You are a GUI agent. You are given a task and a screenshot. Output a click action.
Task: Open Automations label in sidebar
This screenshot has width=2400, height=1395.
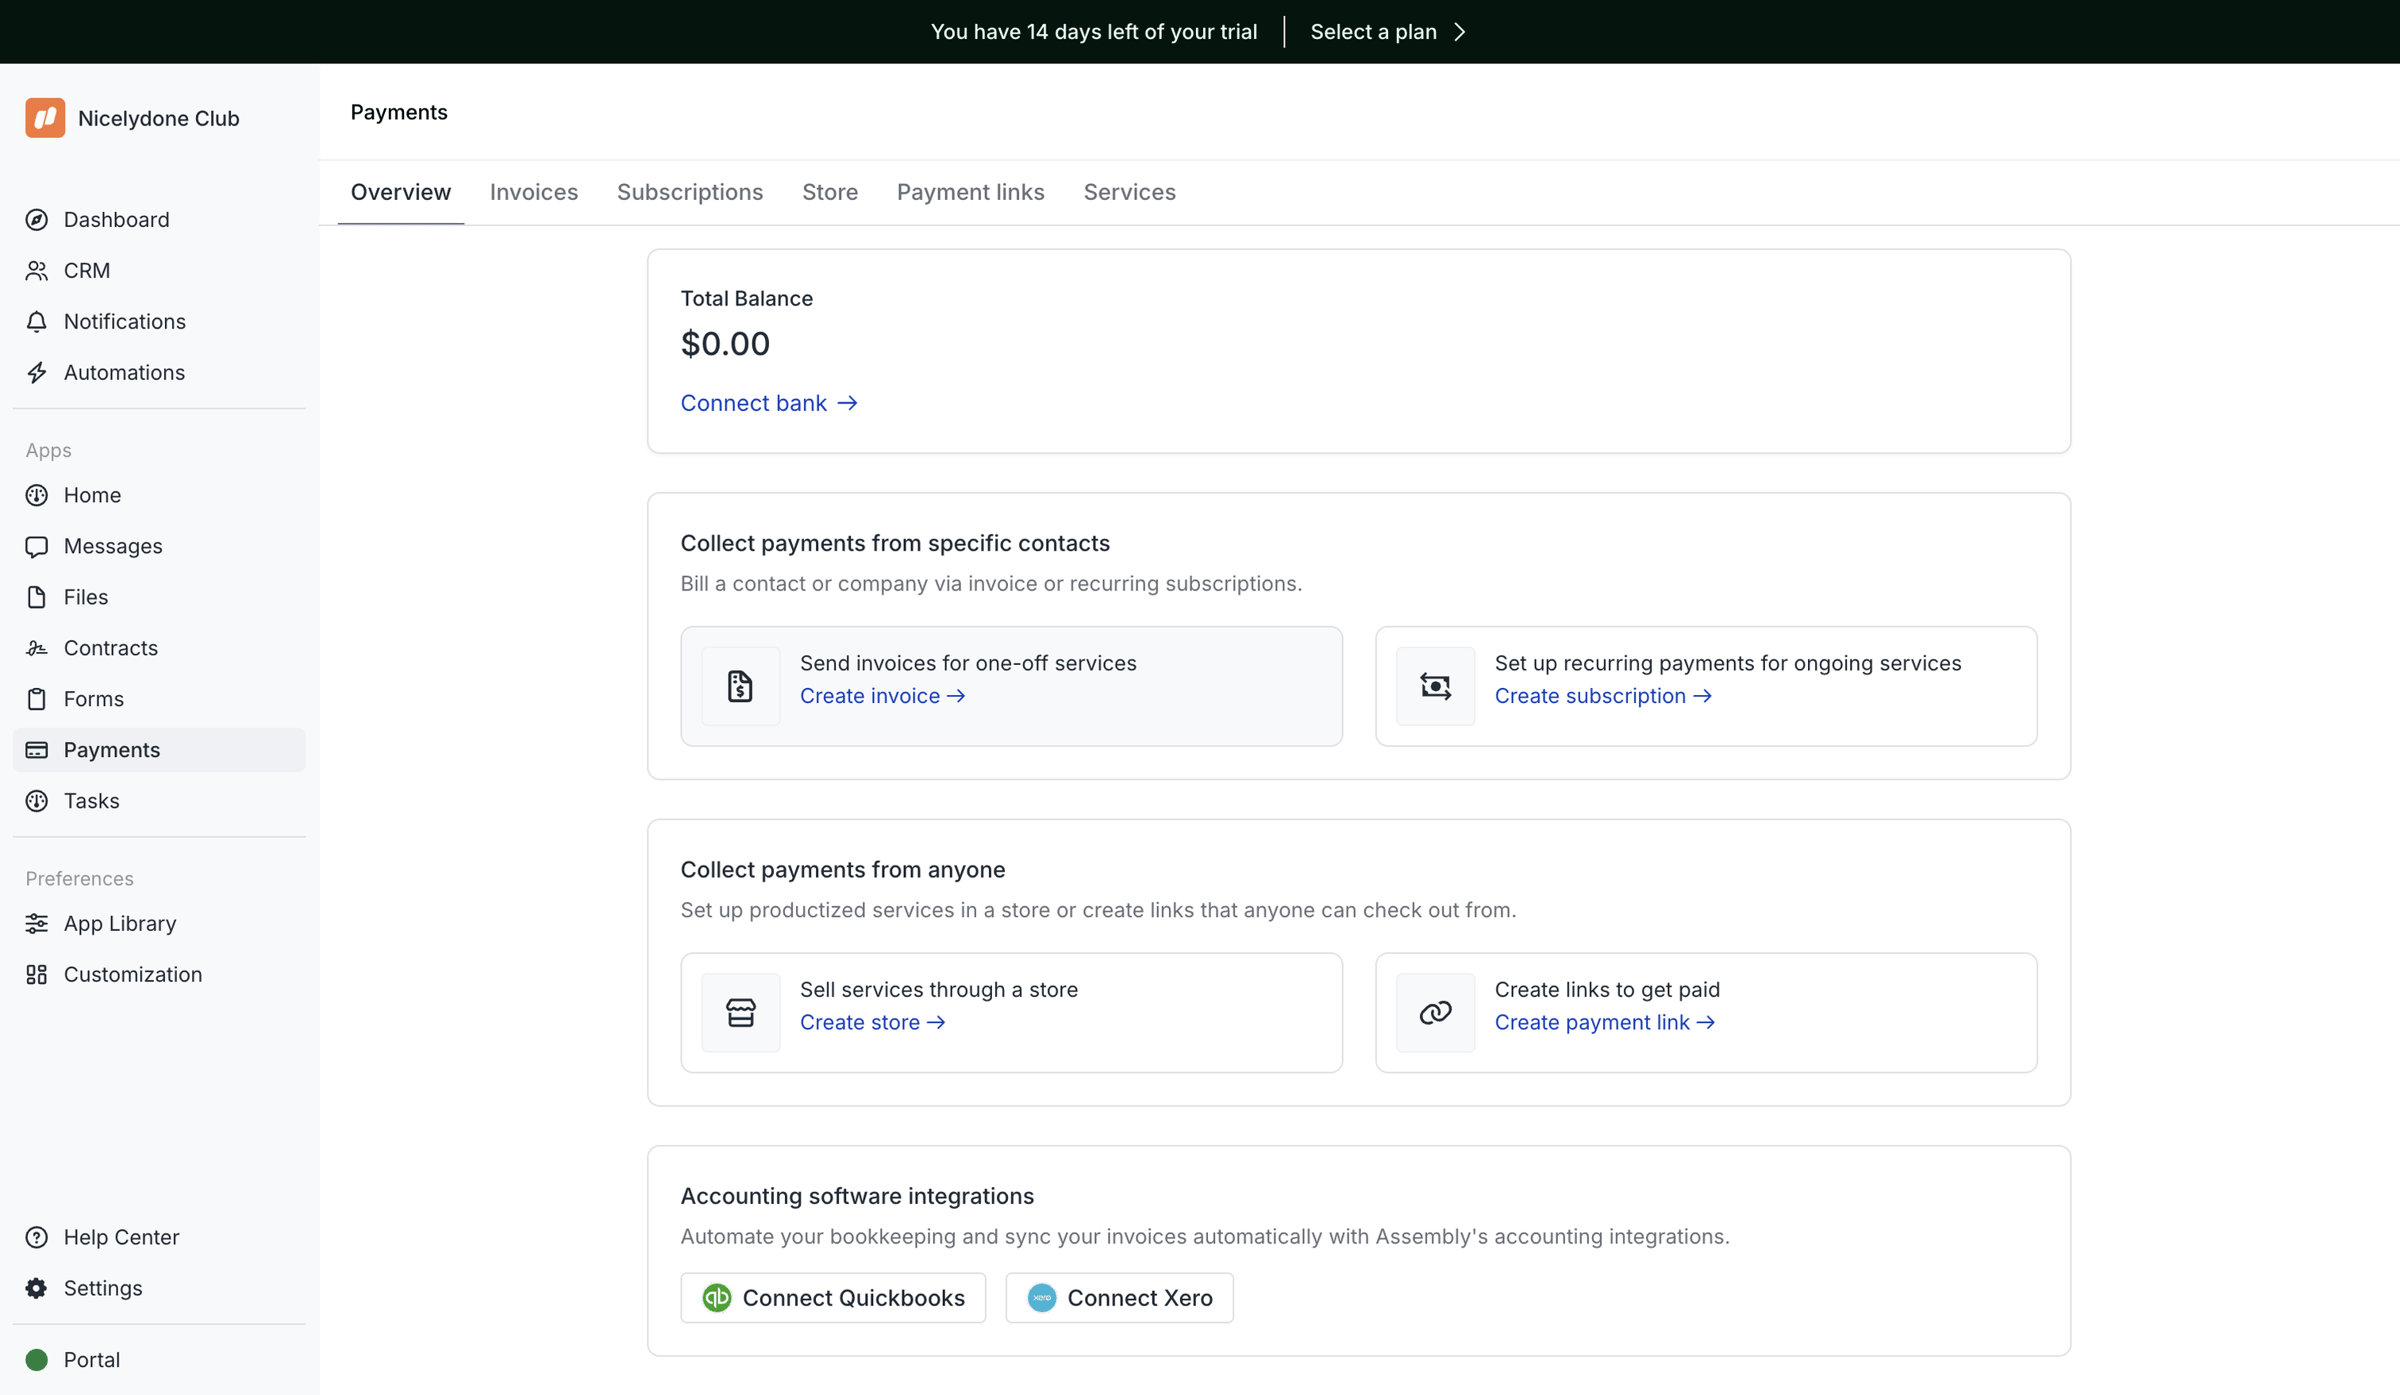click(124, 373)
